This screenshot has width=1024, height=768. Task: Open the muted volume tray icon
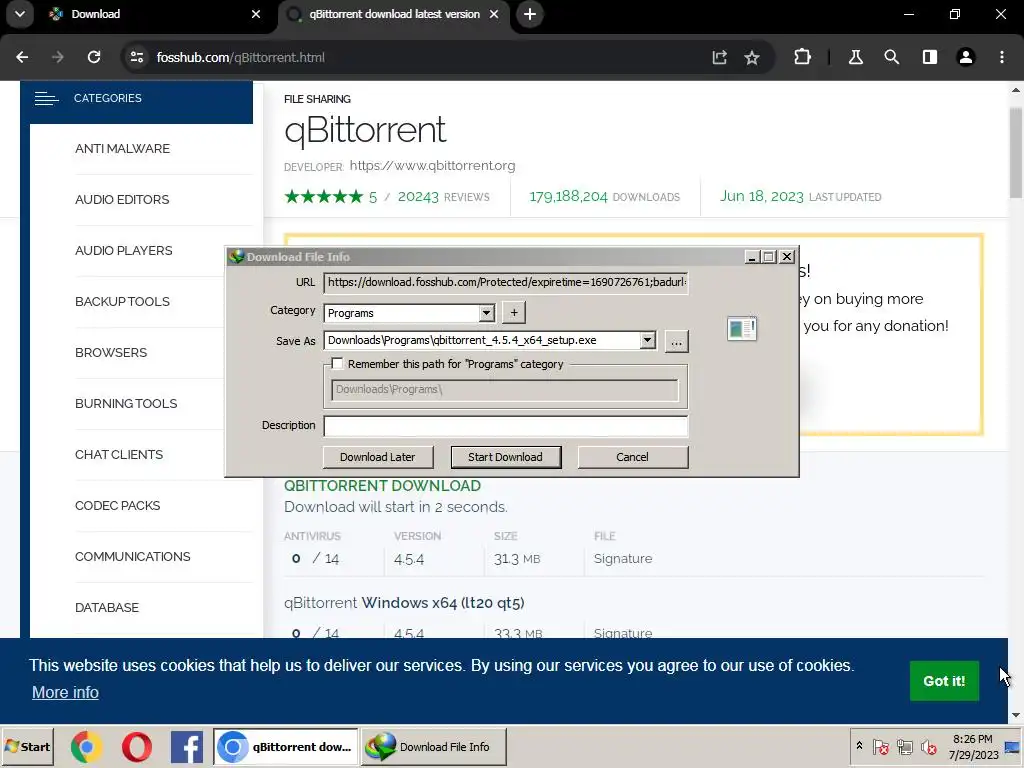point(928,747)
